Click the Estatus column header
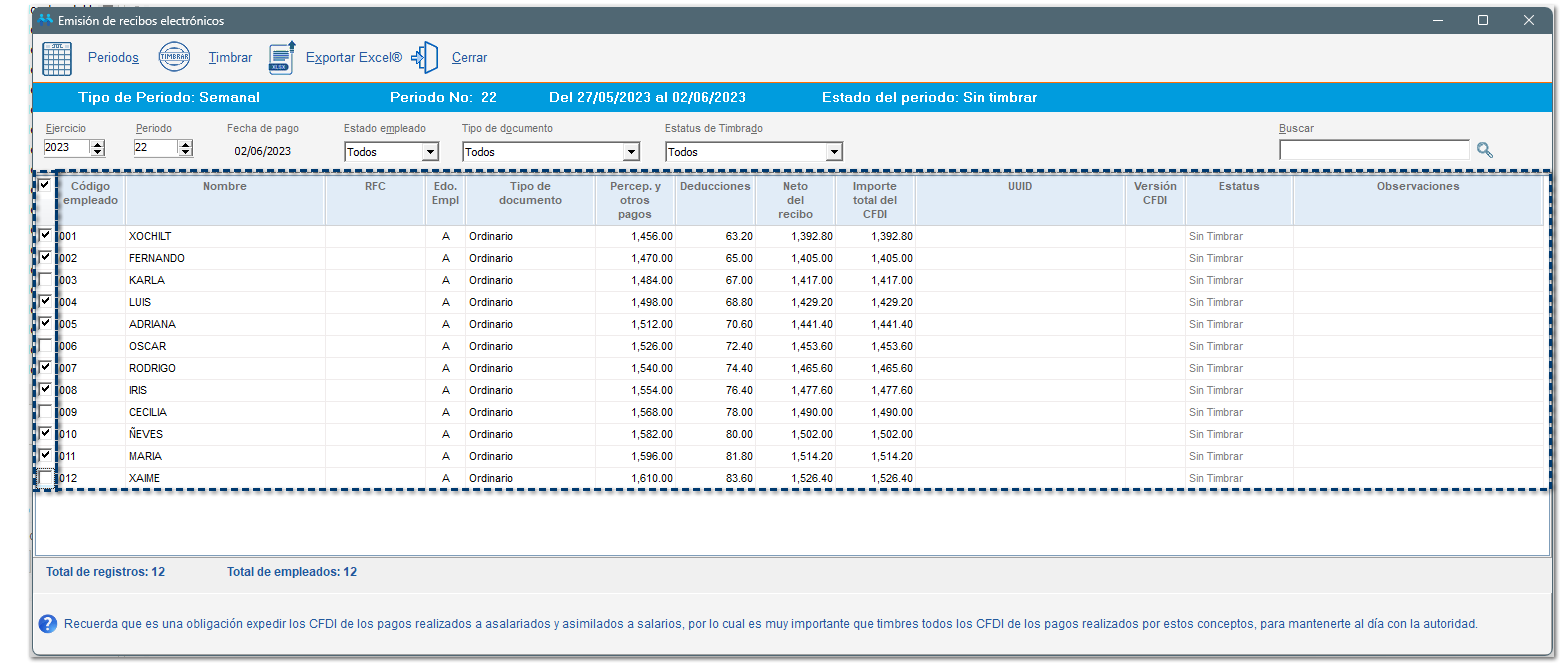Screen dimensions: 1563x666 (x=1238, y=186)
